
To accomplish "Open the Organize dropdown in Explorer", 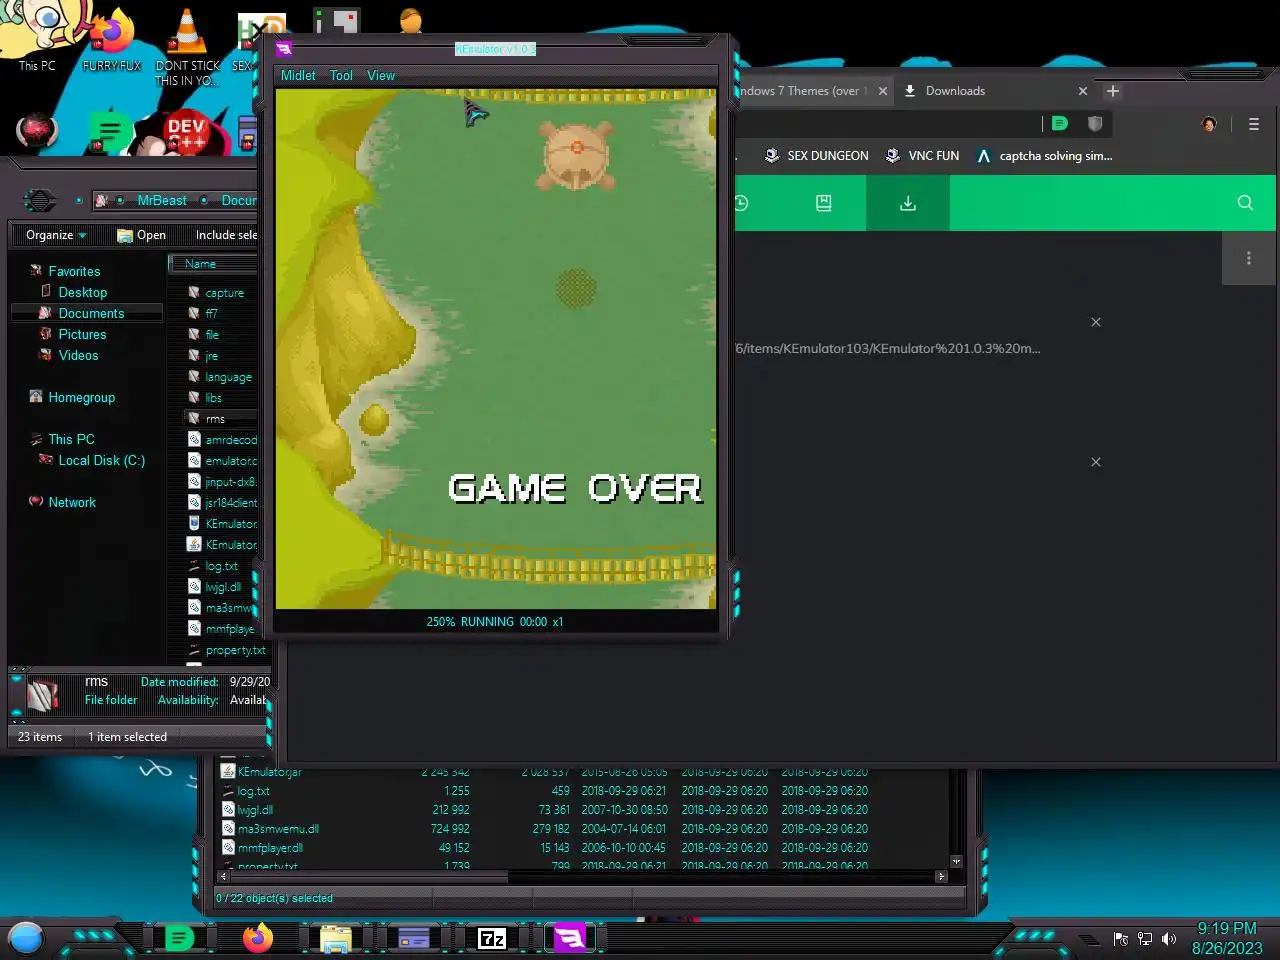I will click(x=56, y=235).
